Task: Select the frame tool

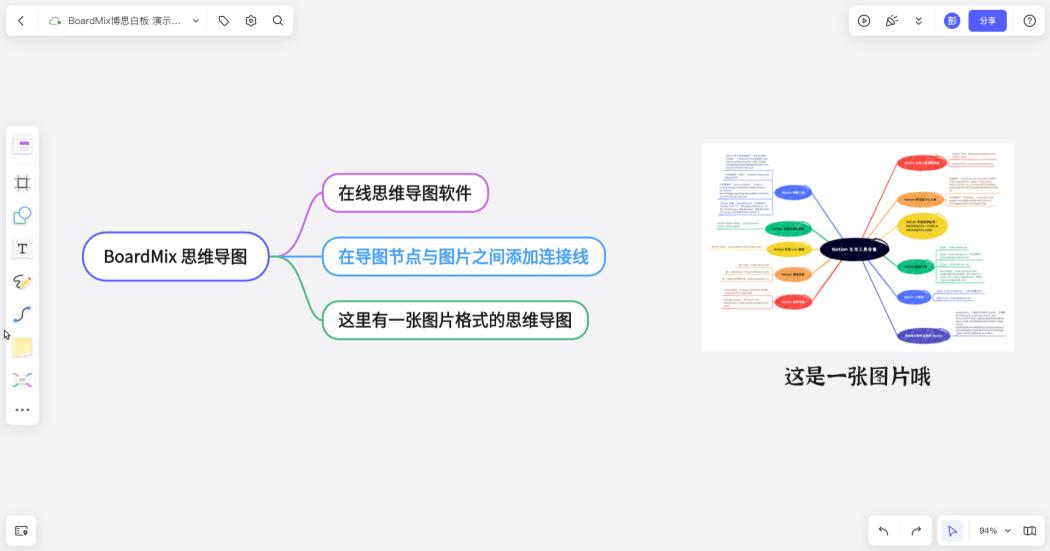Action: (22, 183)
